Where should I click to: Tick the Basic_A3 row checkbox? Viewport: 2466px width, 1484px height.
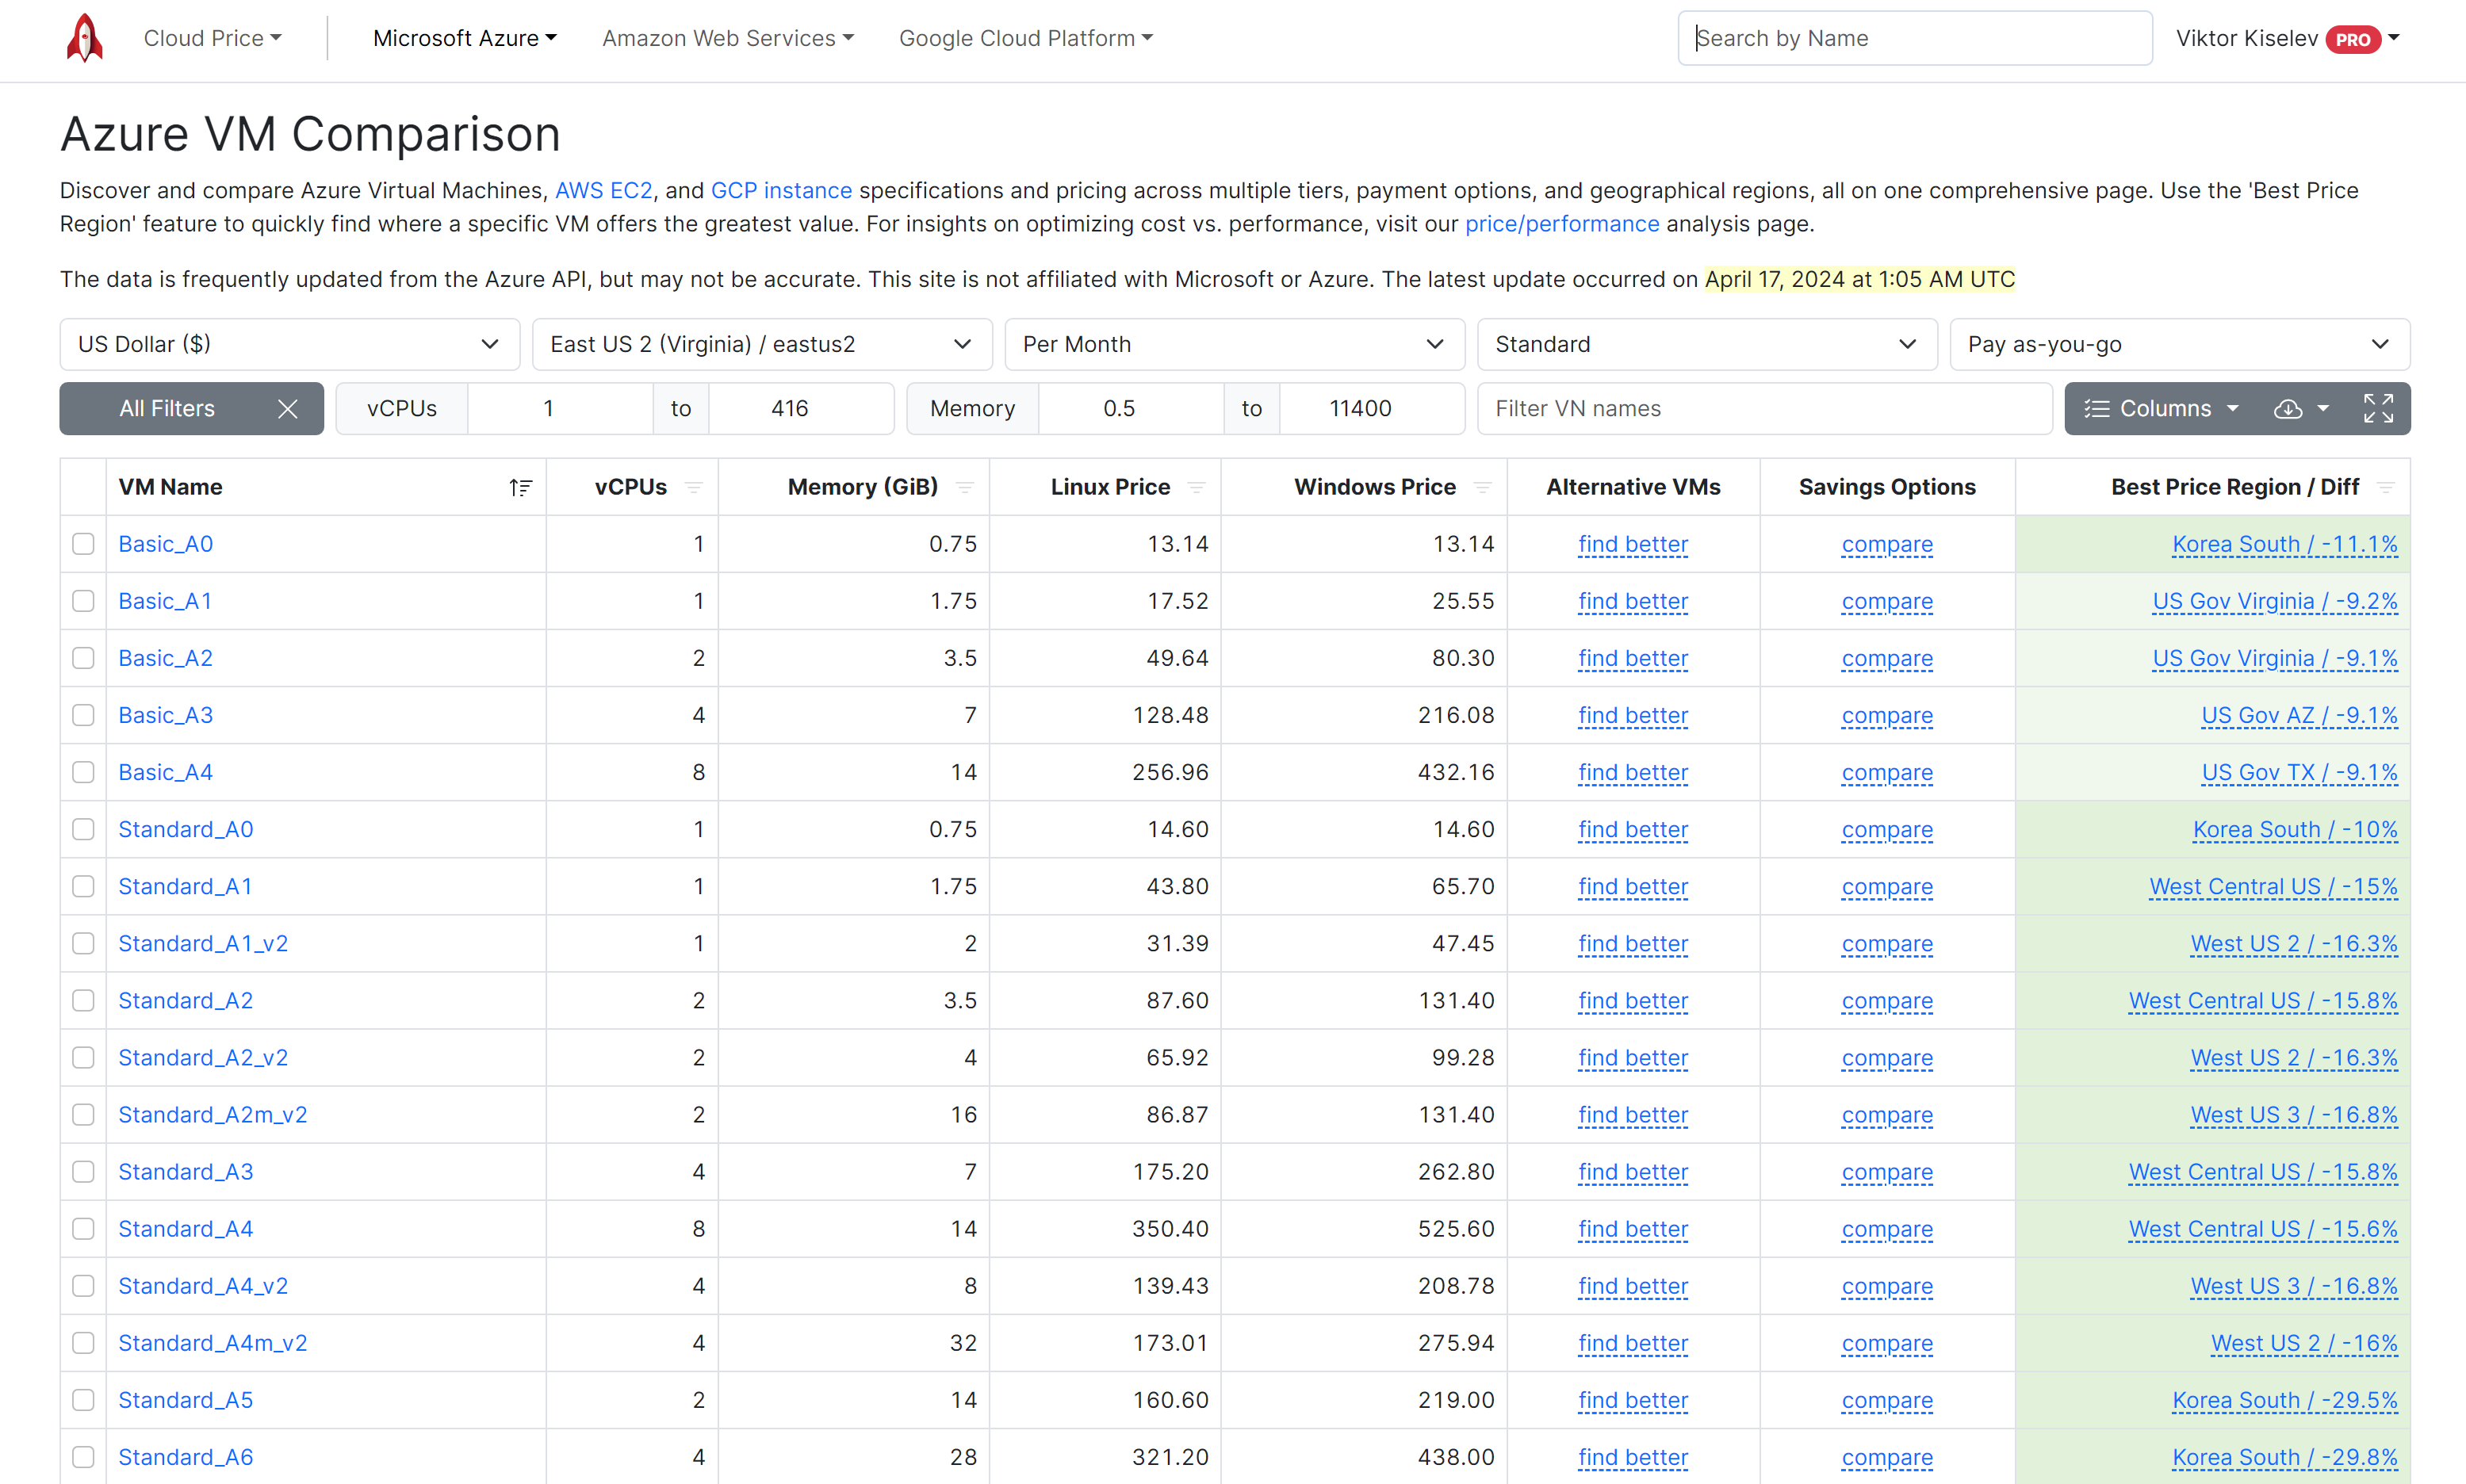point(83,715)
